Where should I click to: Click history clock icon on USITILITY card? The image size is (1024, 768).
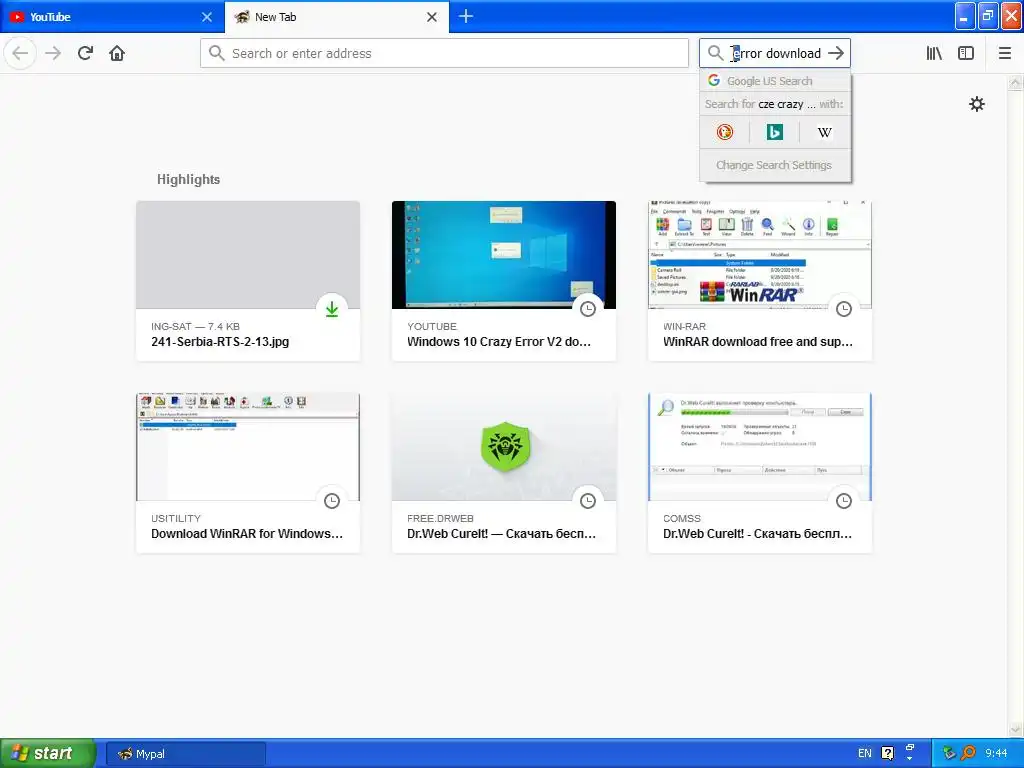tap(332, 501)
